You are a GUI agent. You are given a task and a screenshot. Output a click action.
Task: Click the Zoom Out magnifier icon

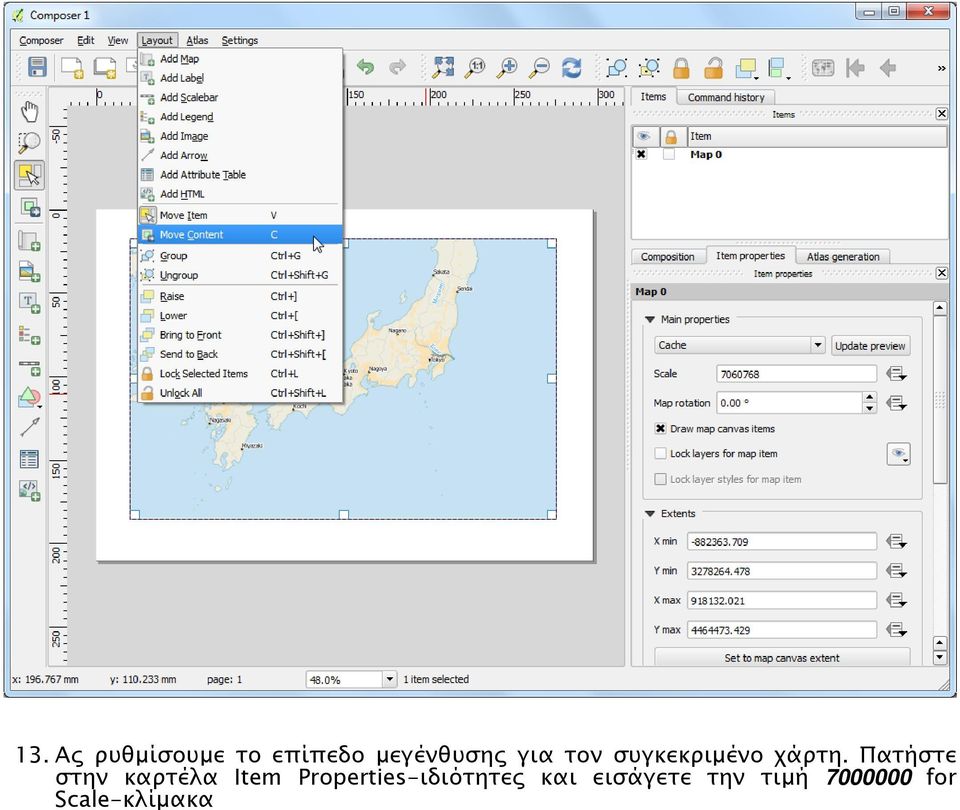539,67
